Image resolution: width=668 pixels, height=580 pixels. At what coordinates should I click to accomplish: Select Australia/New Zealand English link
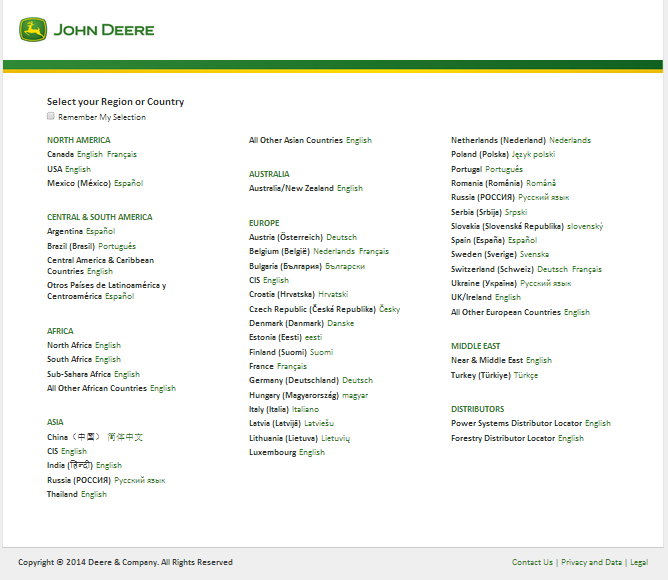(350, 188)
